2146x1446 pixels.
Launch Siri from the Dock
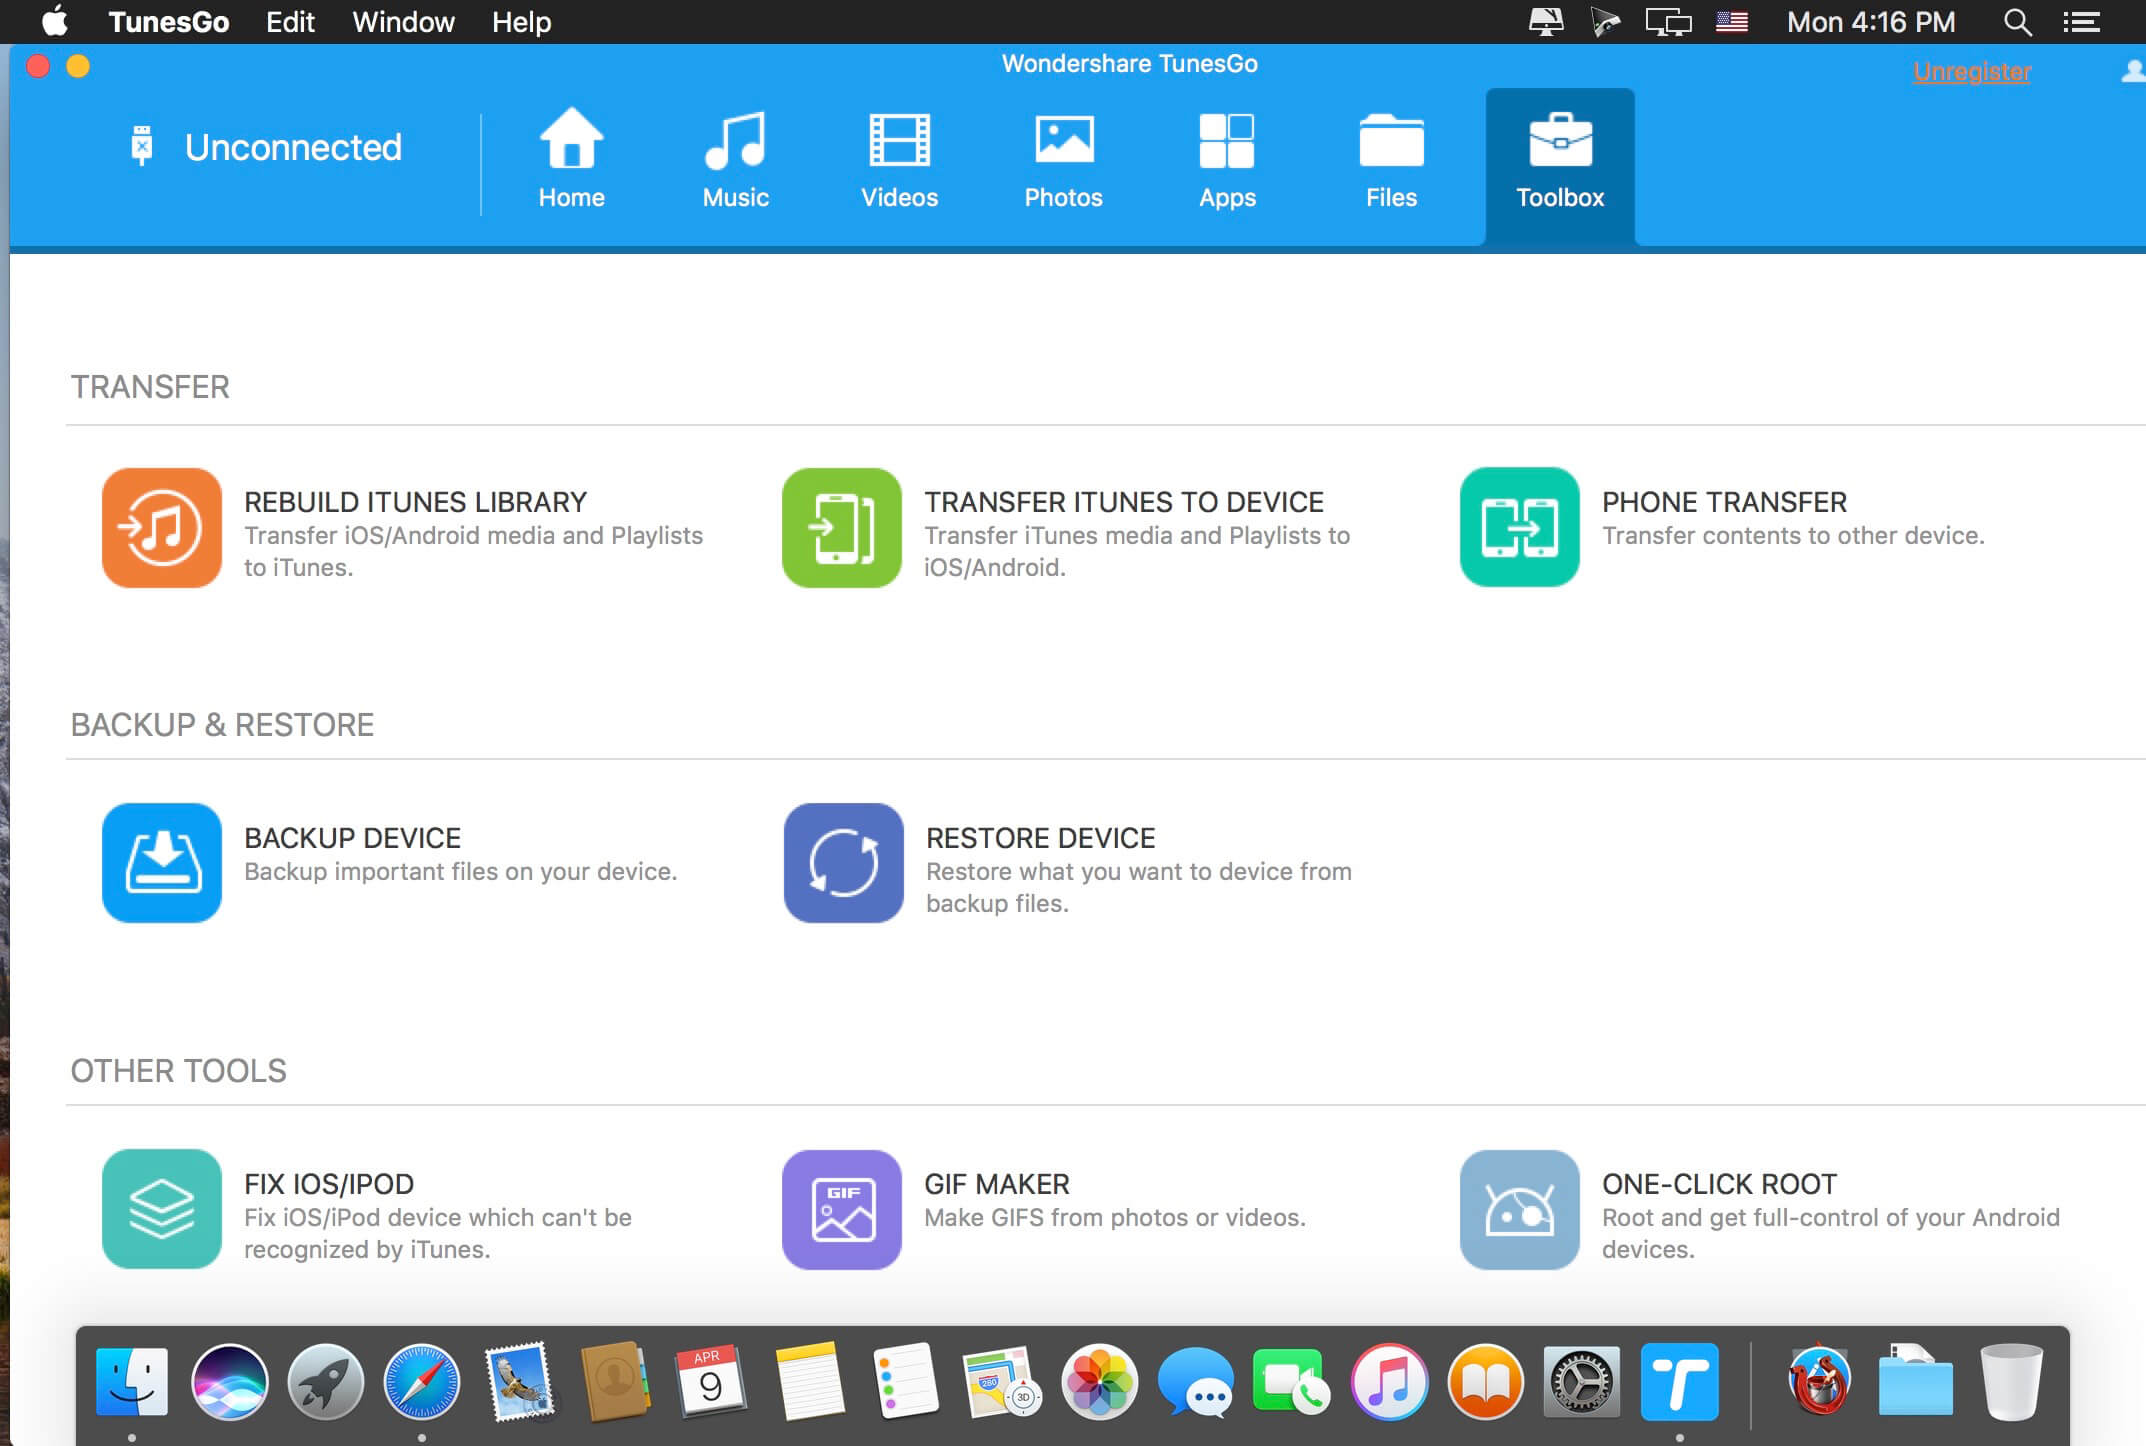pos(229,1381)
